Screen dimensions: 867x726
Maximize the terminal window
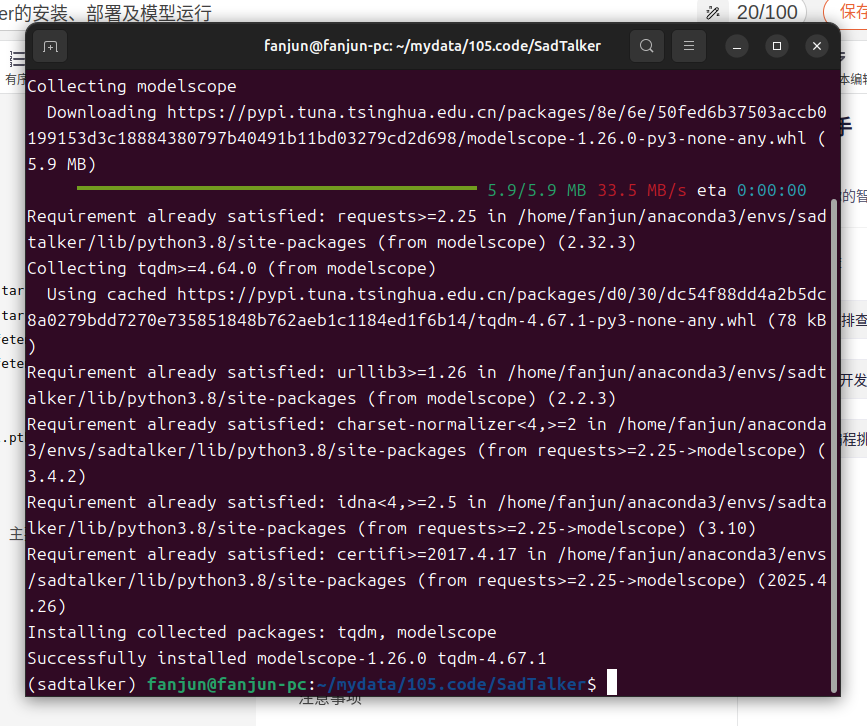[x=777, y=46]
